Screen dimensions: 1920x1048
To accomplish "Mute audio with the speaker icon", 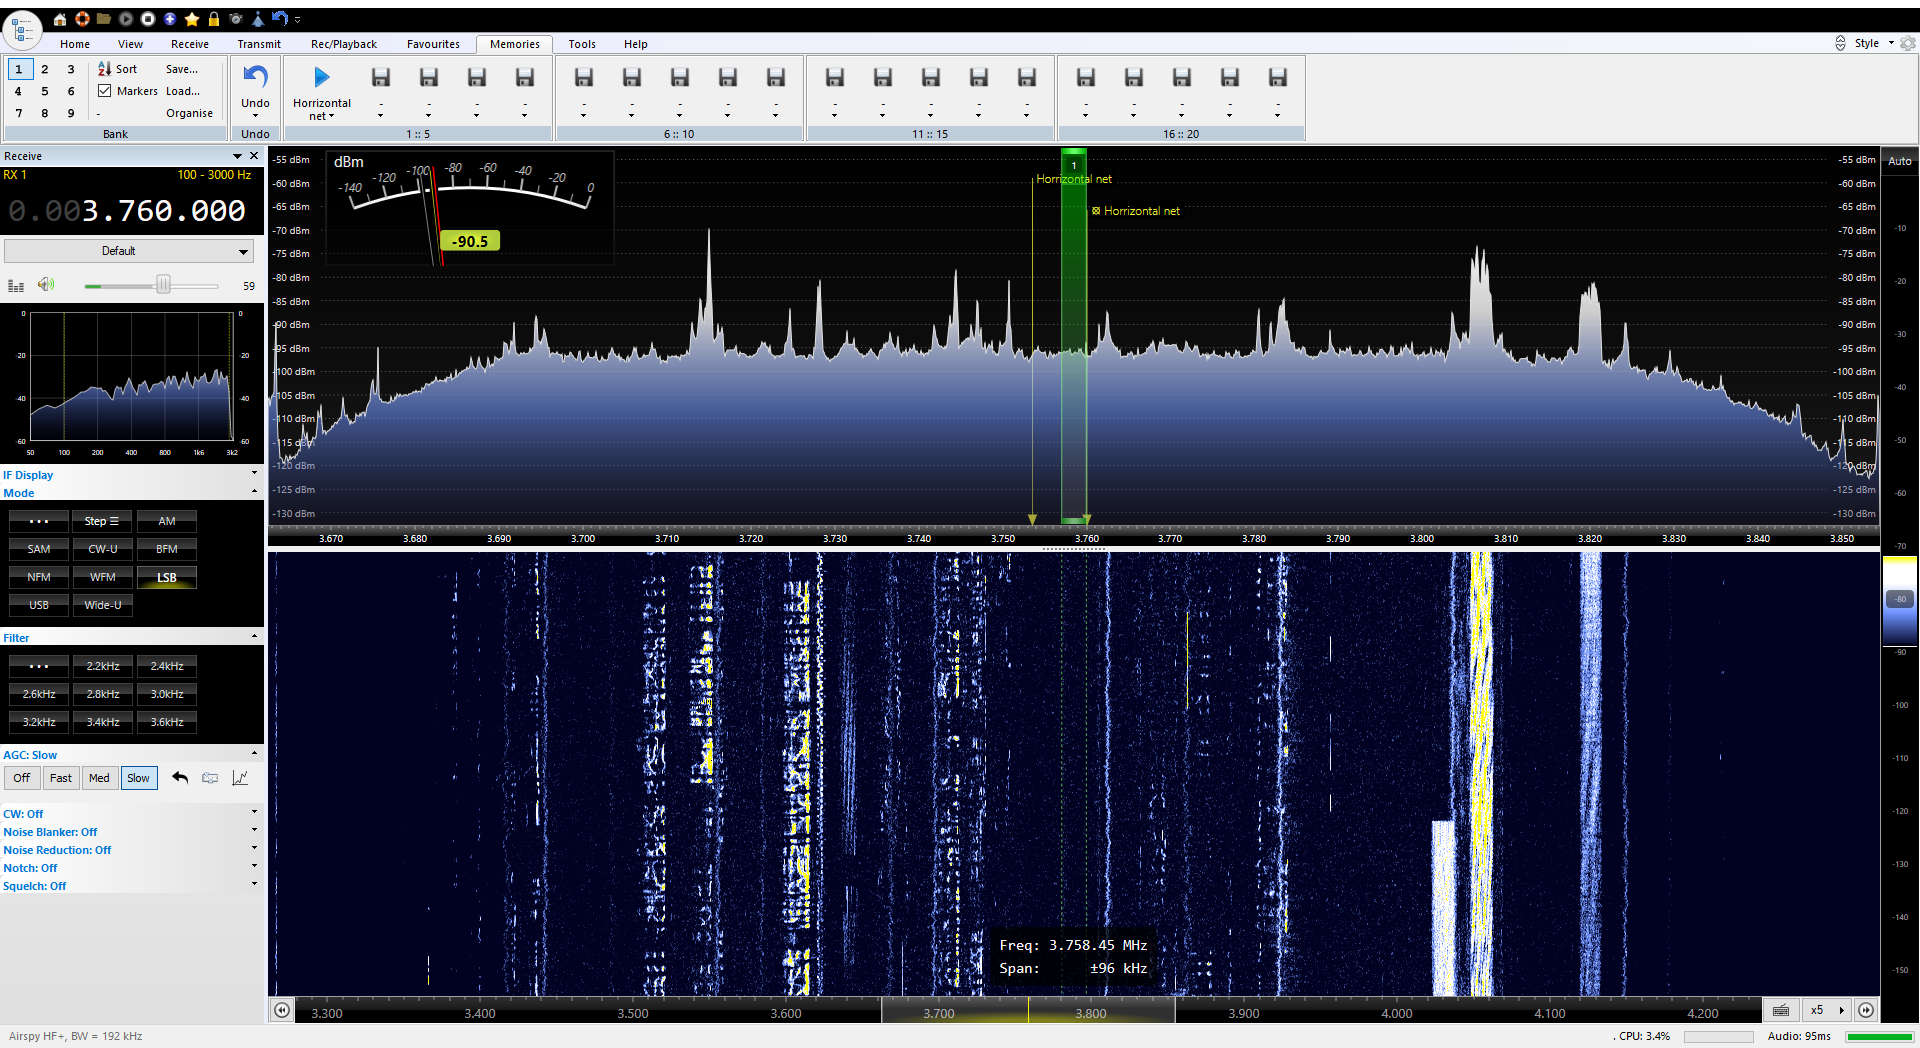I will pos(46,285).
